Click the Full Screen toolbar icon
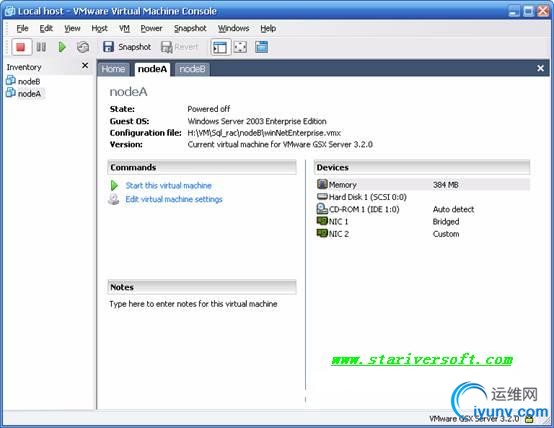The height and width of the screenshot is (428, 554). click(x=240, y=47)
